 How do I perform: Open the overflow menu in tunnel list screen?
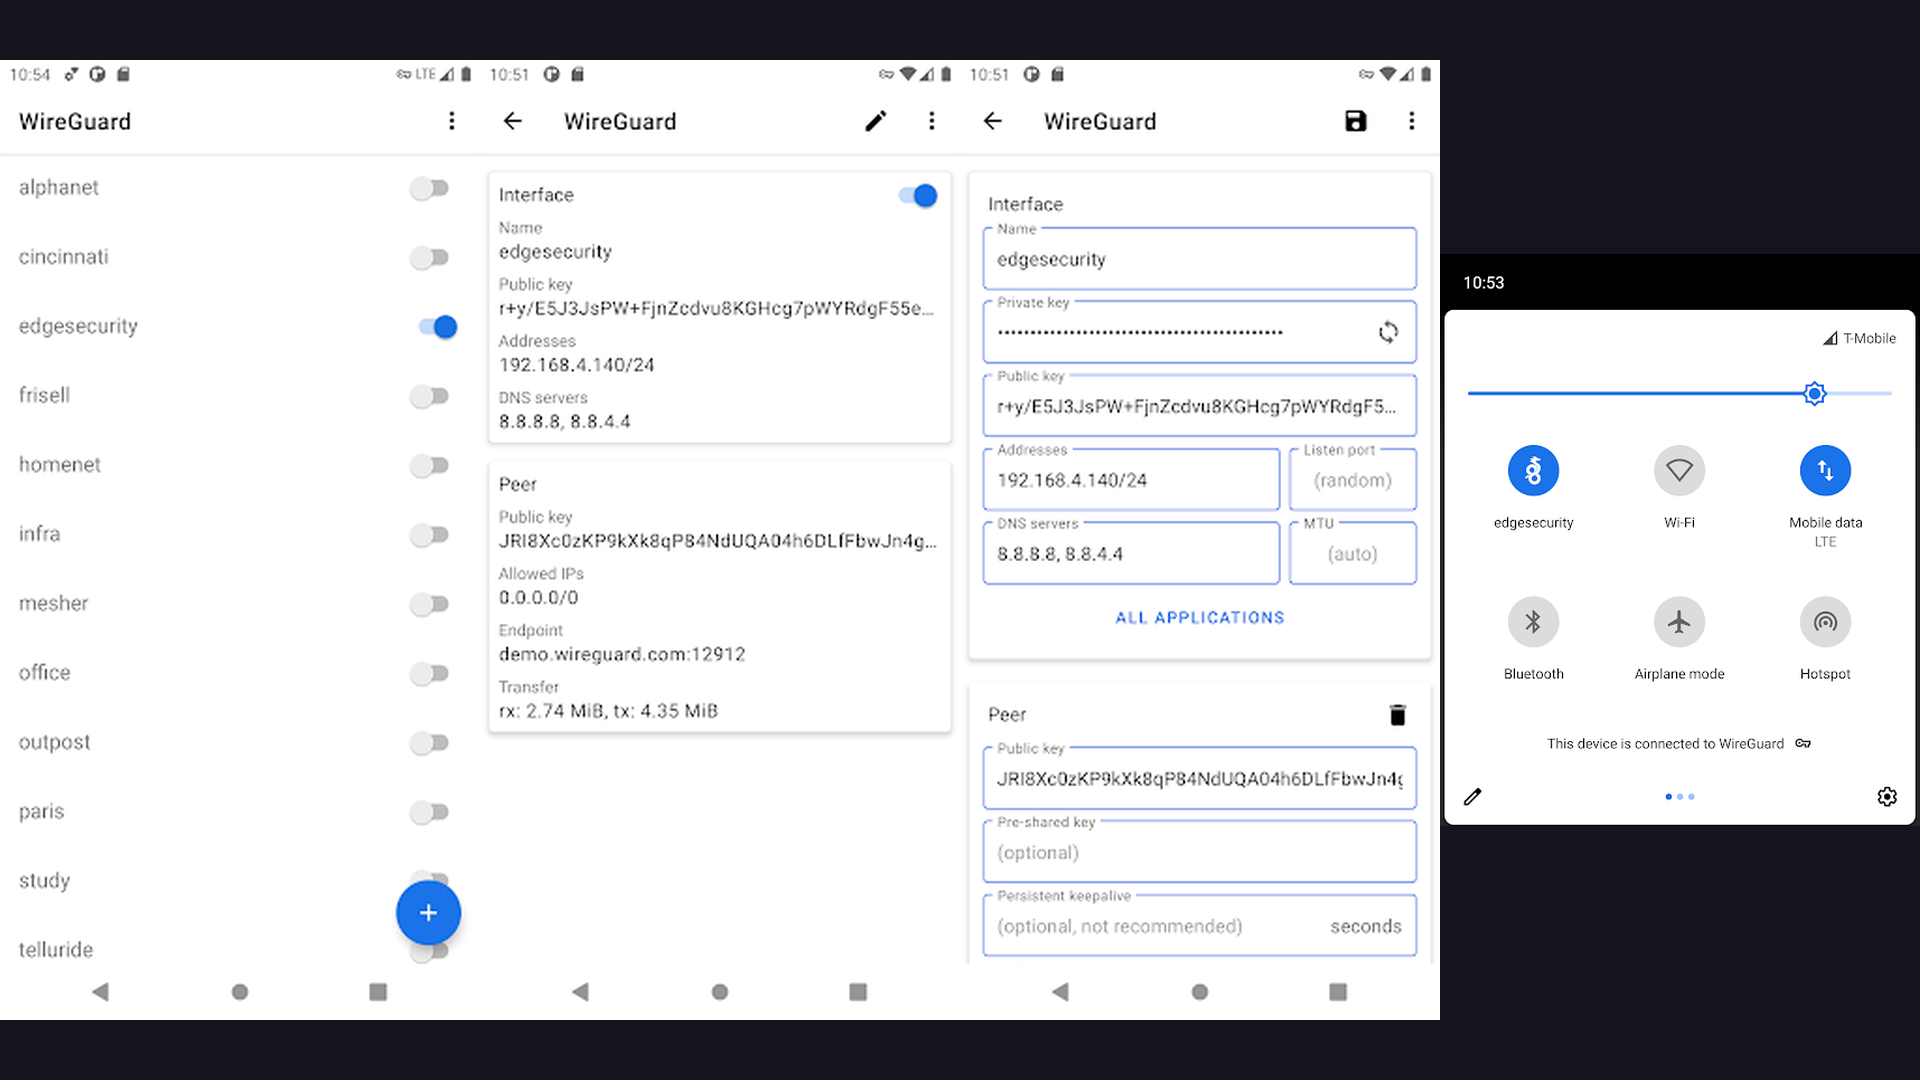pyautogui.click(x=452, y=121)
